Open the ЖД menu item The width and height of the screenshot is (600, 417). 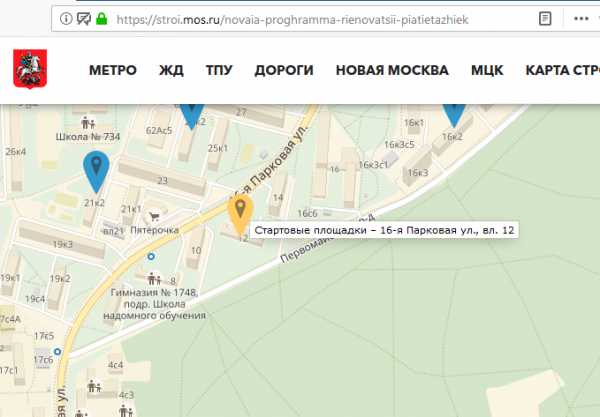(171, 71)
